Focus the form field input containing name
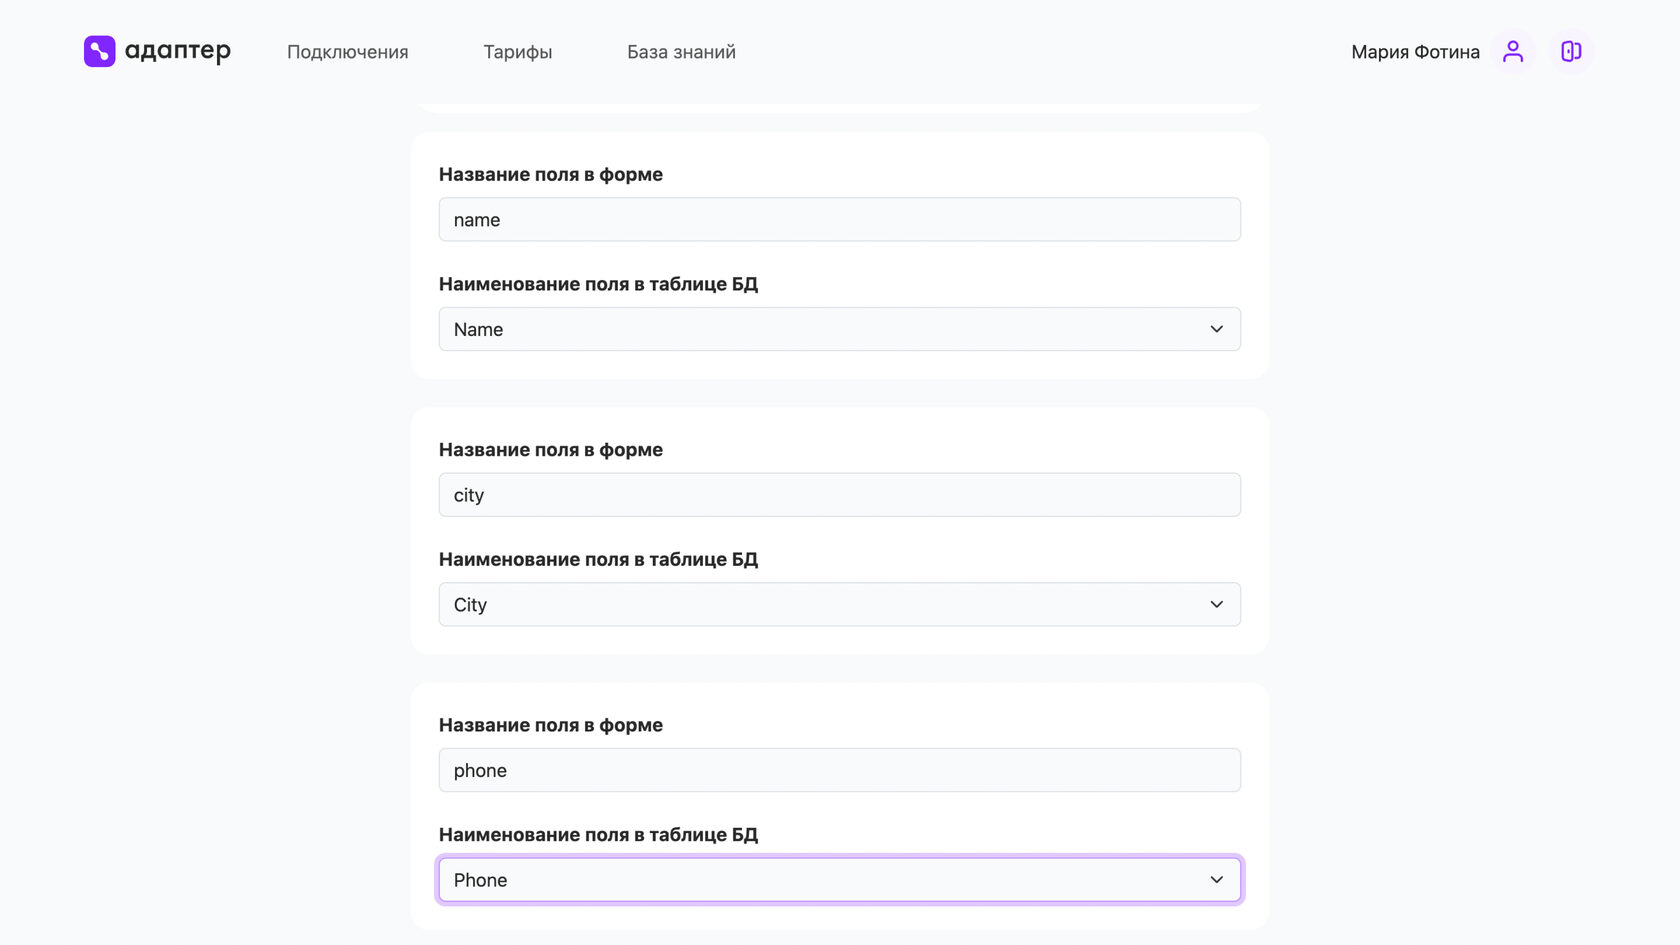 coord(839,220)
